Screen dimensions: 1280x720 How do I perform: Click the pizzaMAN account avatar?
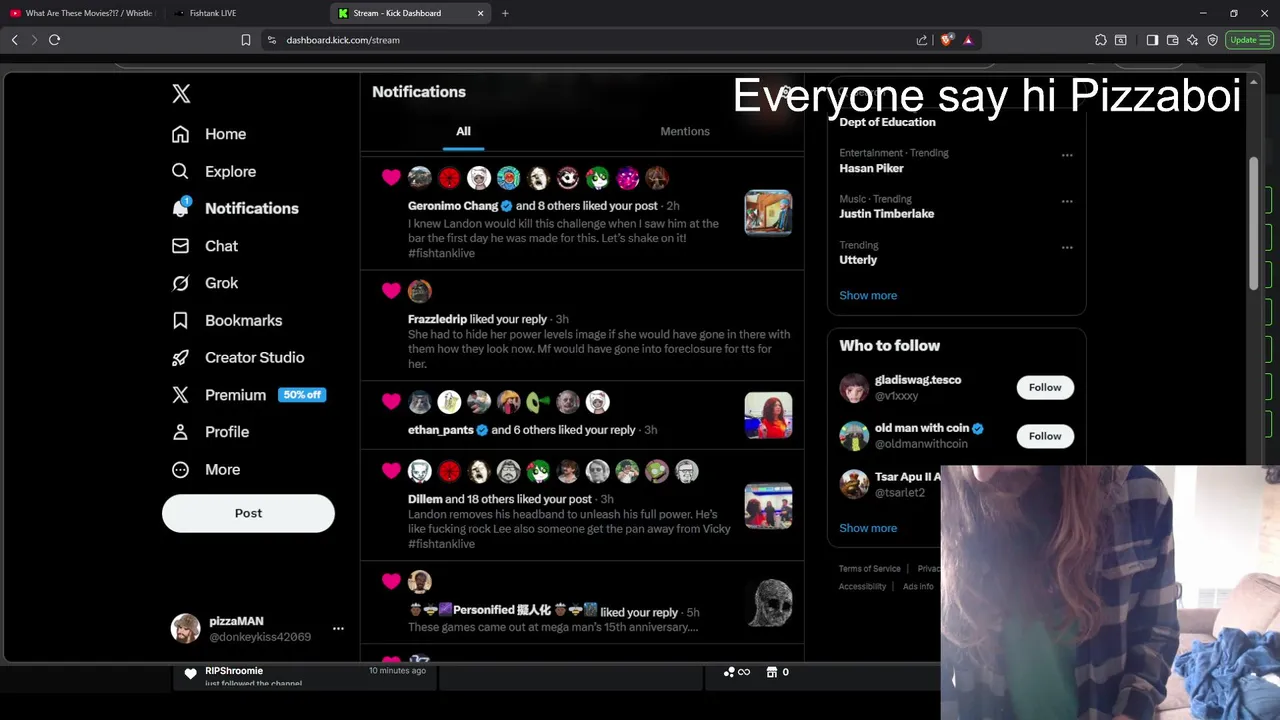(185, 628)
